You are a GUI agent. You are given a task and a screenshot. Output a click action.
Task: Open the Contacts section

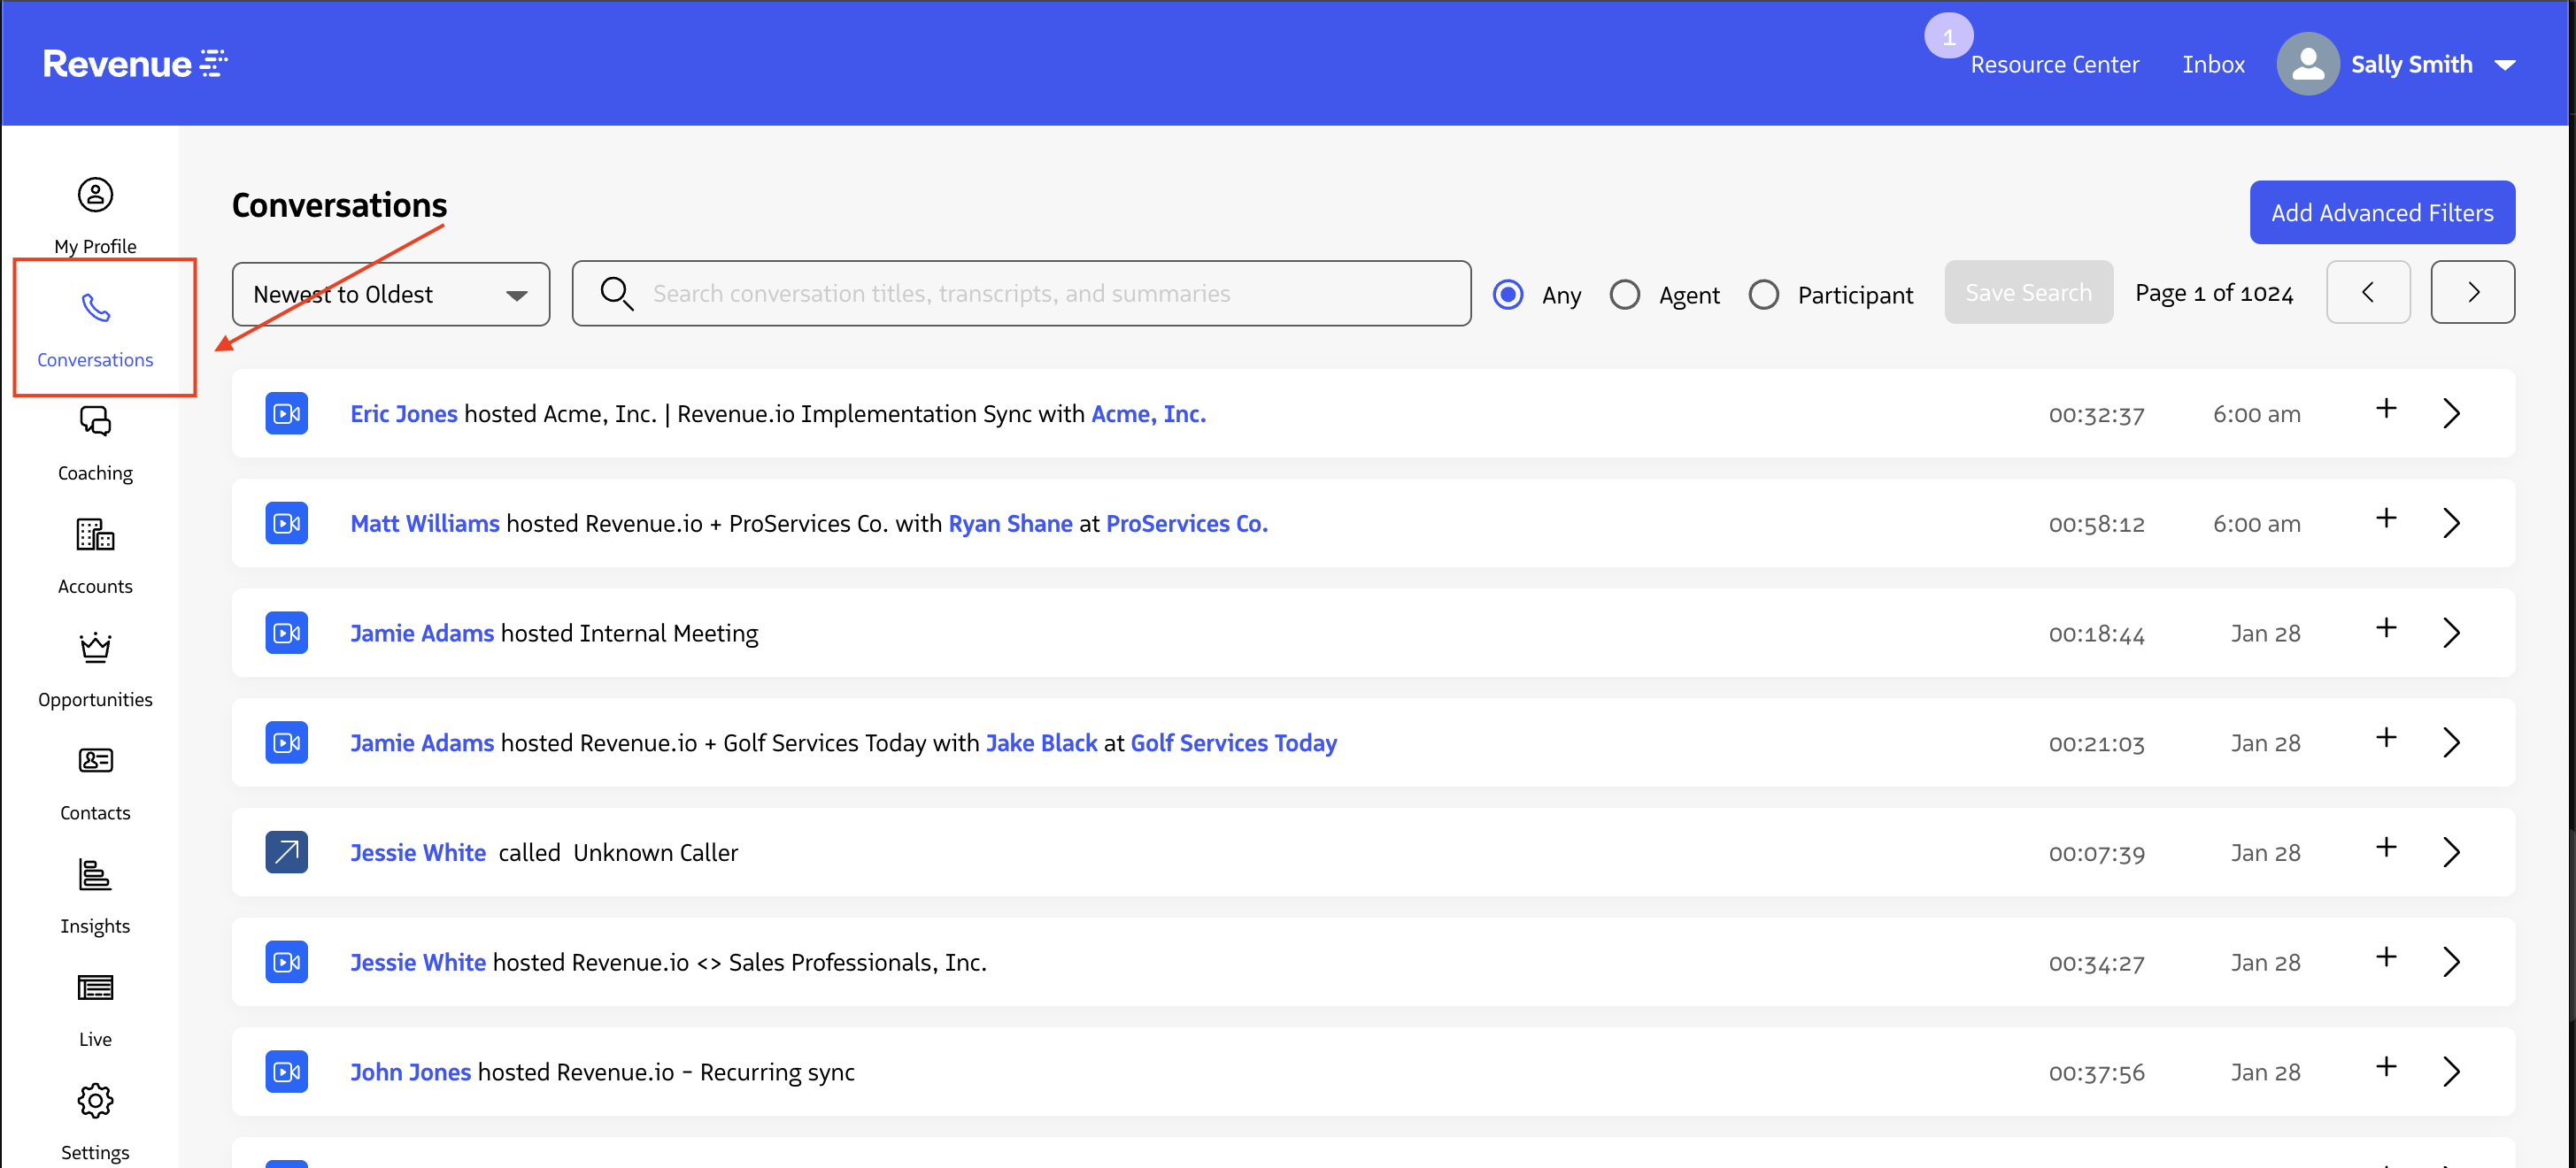tap(95, 761)
